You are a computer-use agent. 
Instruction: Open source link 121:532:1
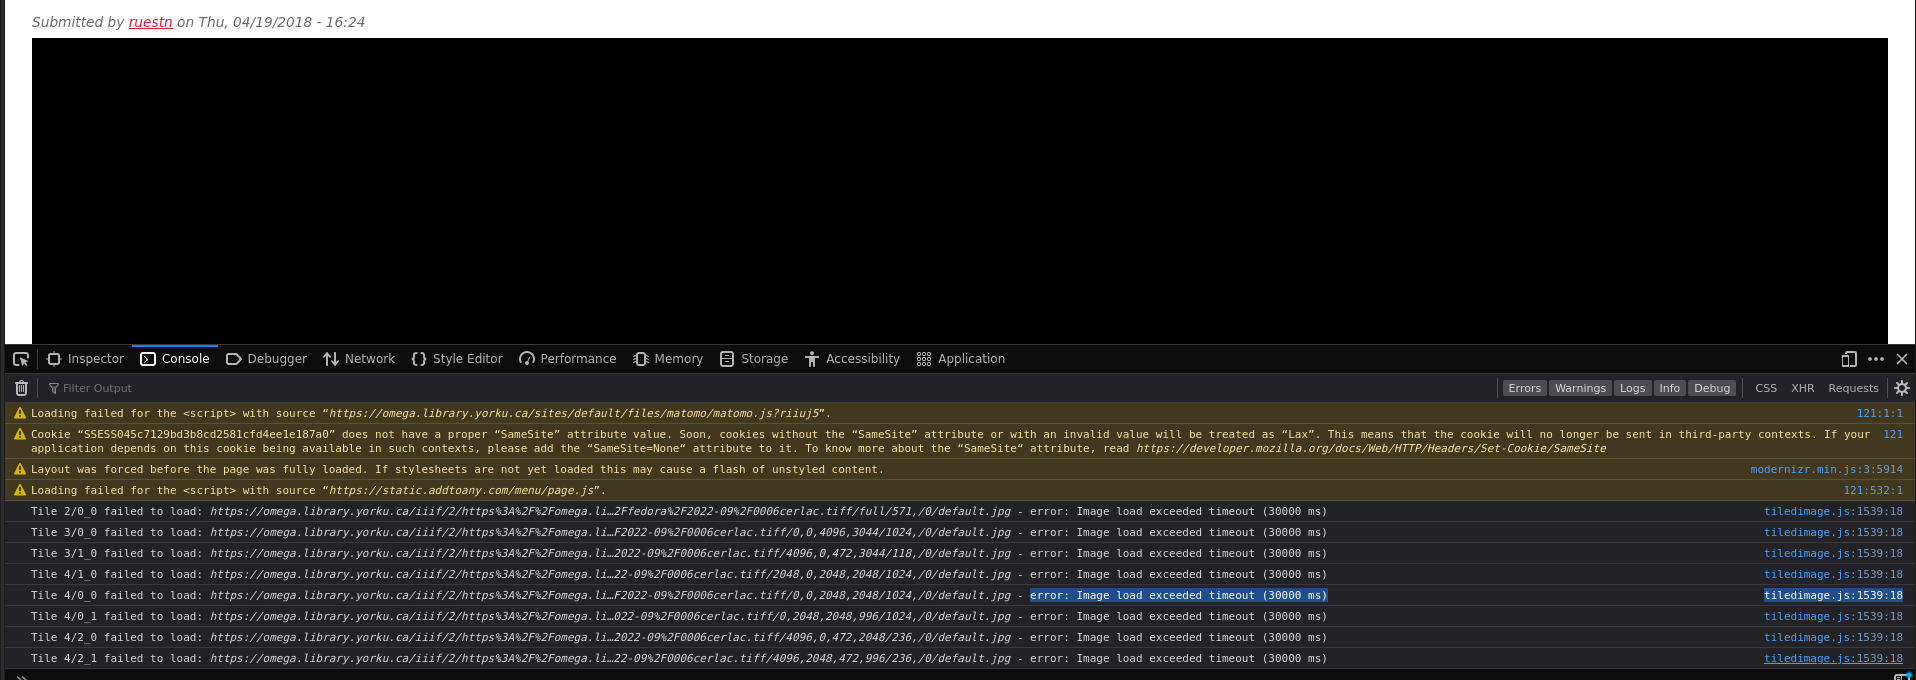(x=1873, y=490)
